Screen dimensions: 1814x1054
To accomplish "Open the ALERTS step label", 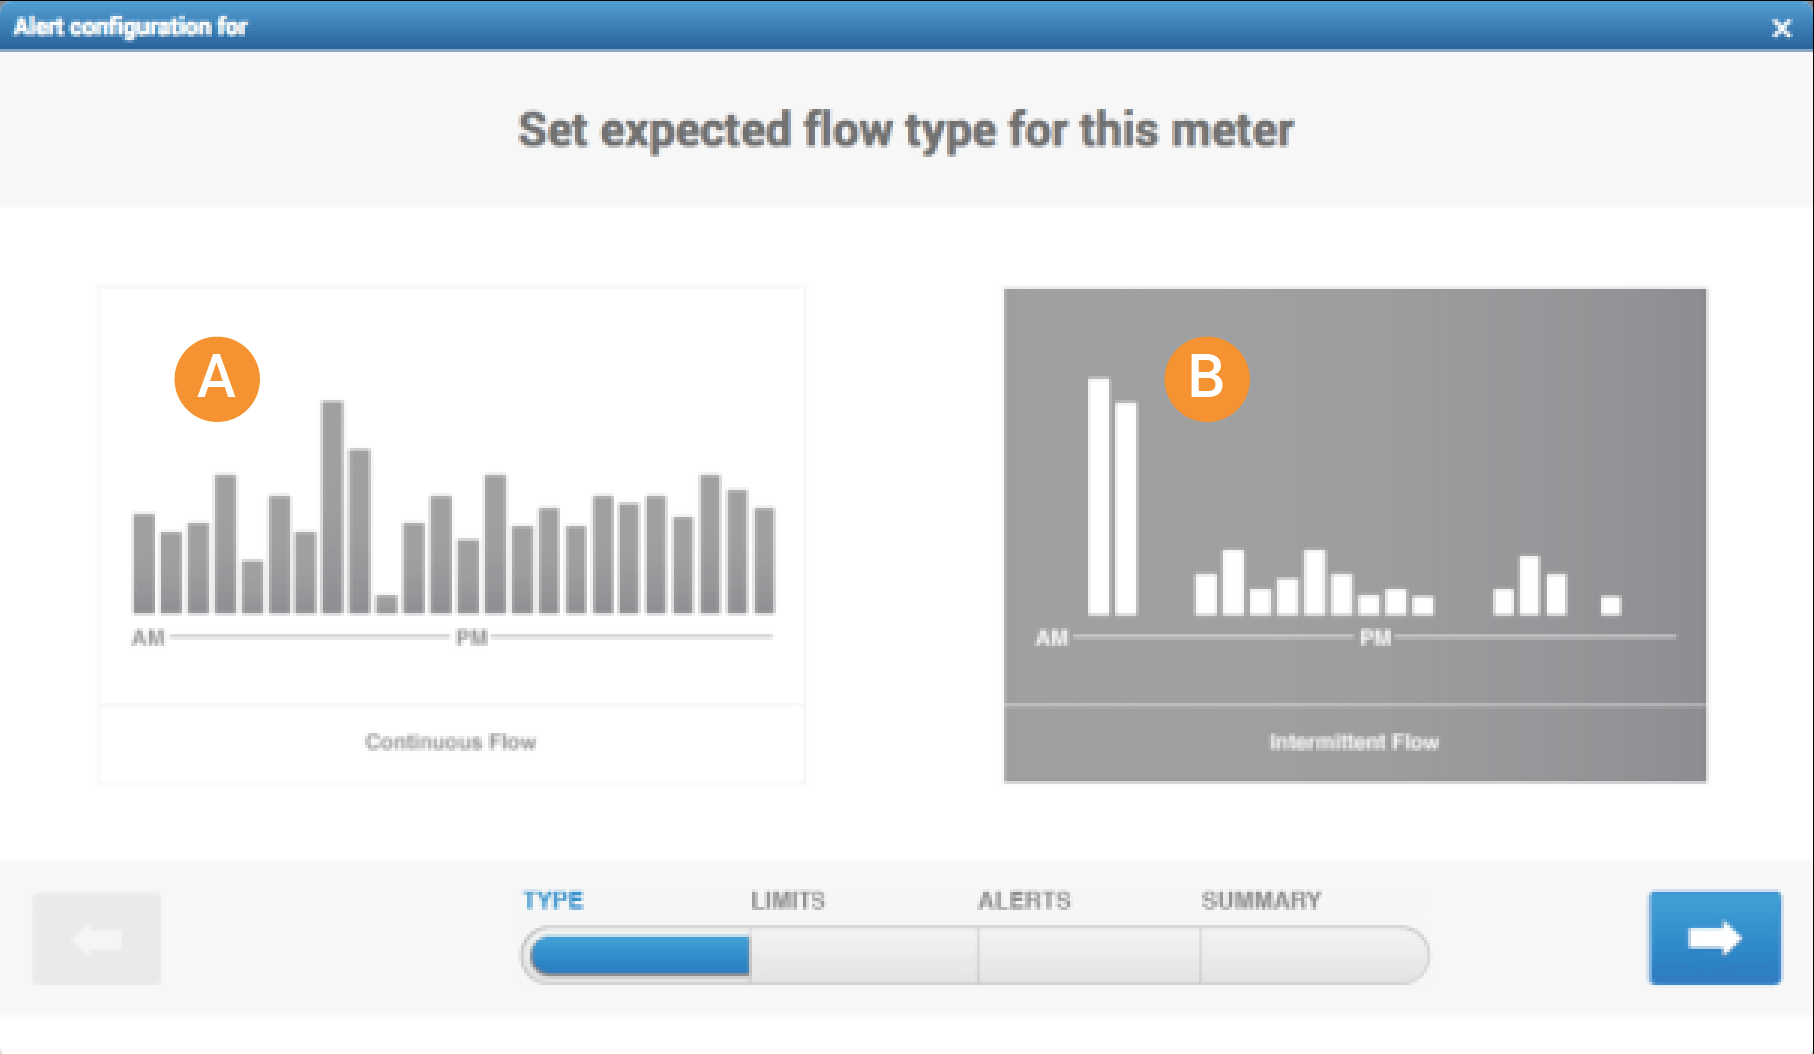I will [1024, 900].
